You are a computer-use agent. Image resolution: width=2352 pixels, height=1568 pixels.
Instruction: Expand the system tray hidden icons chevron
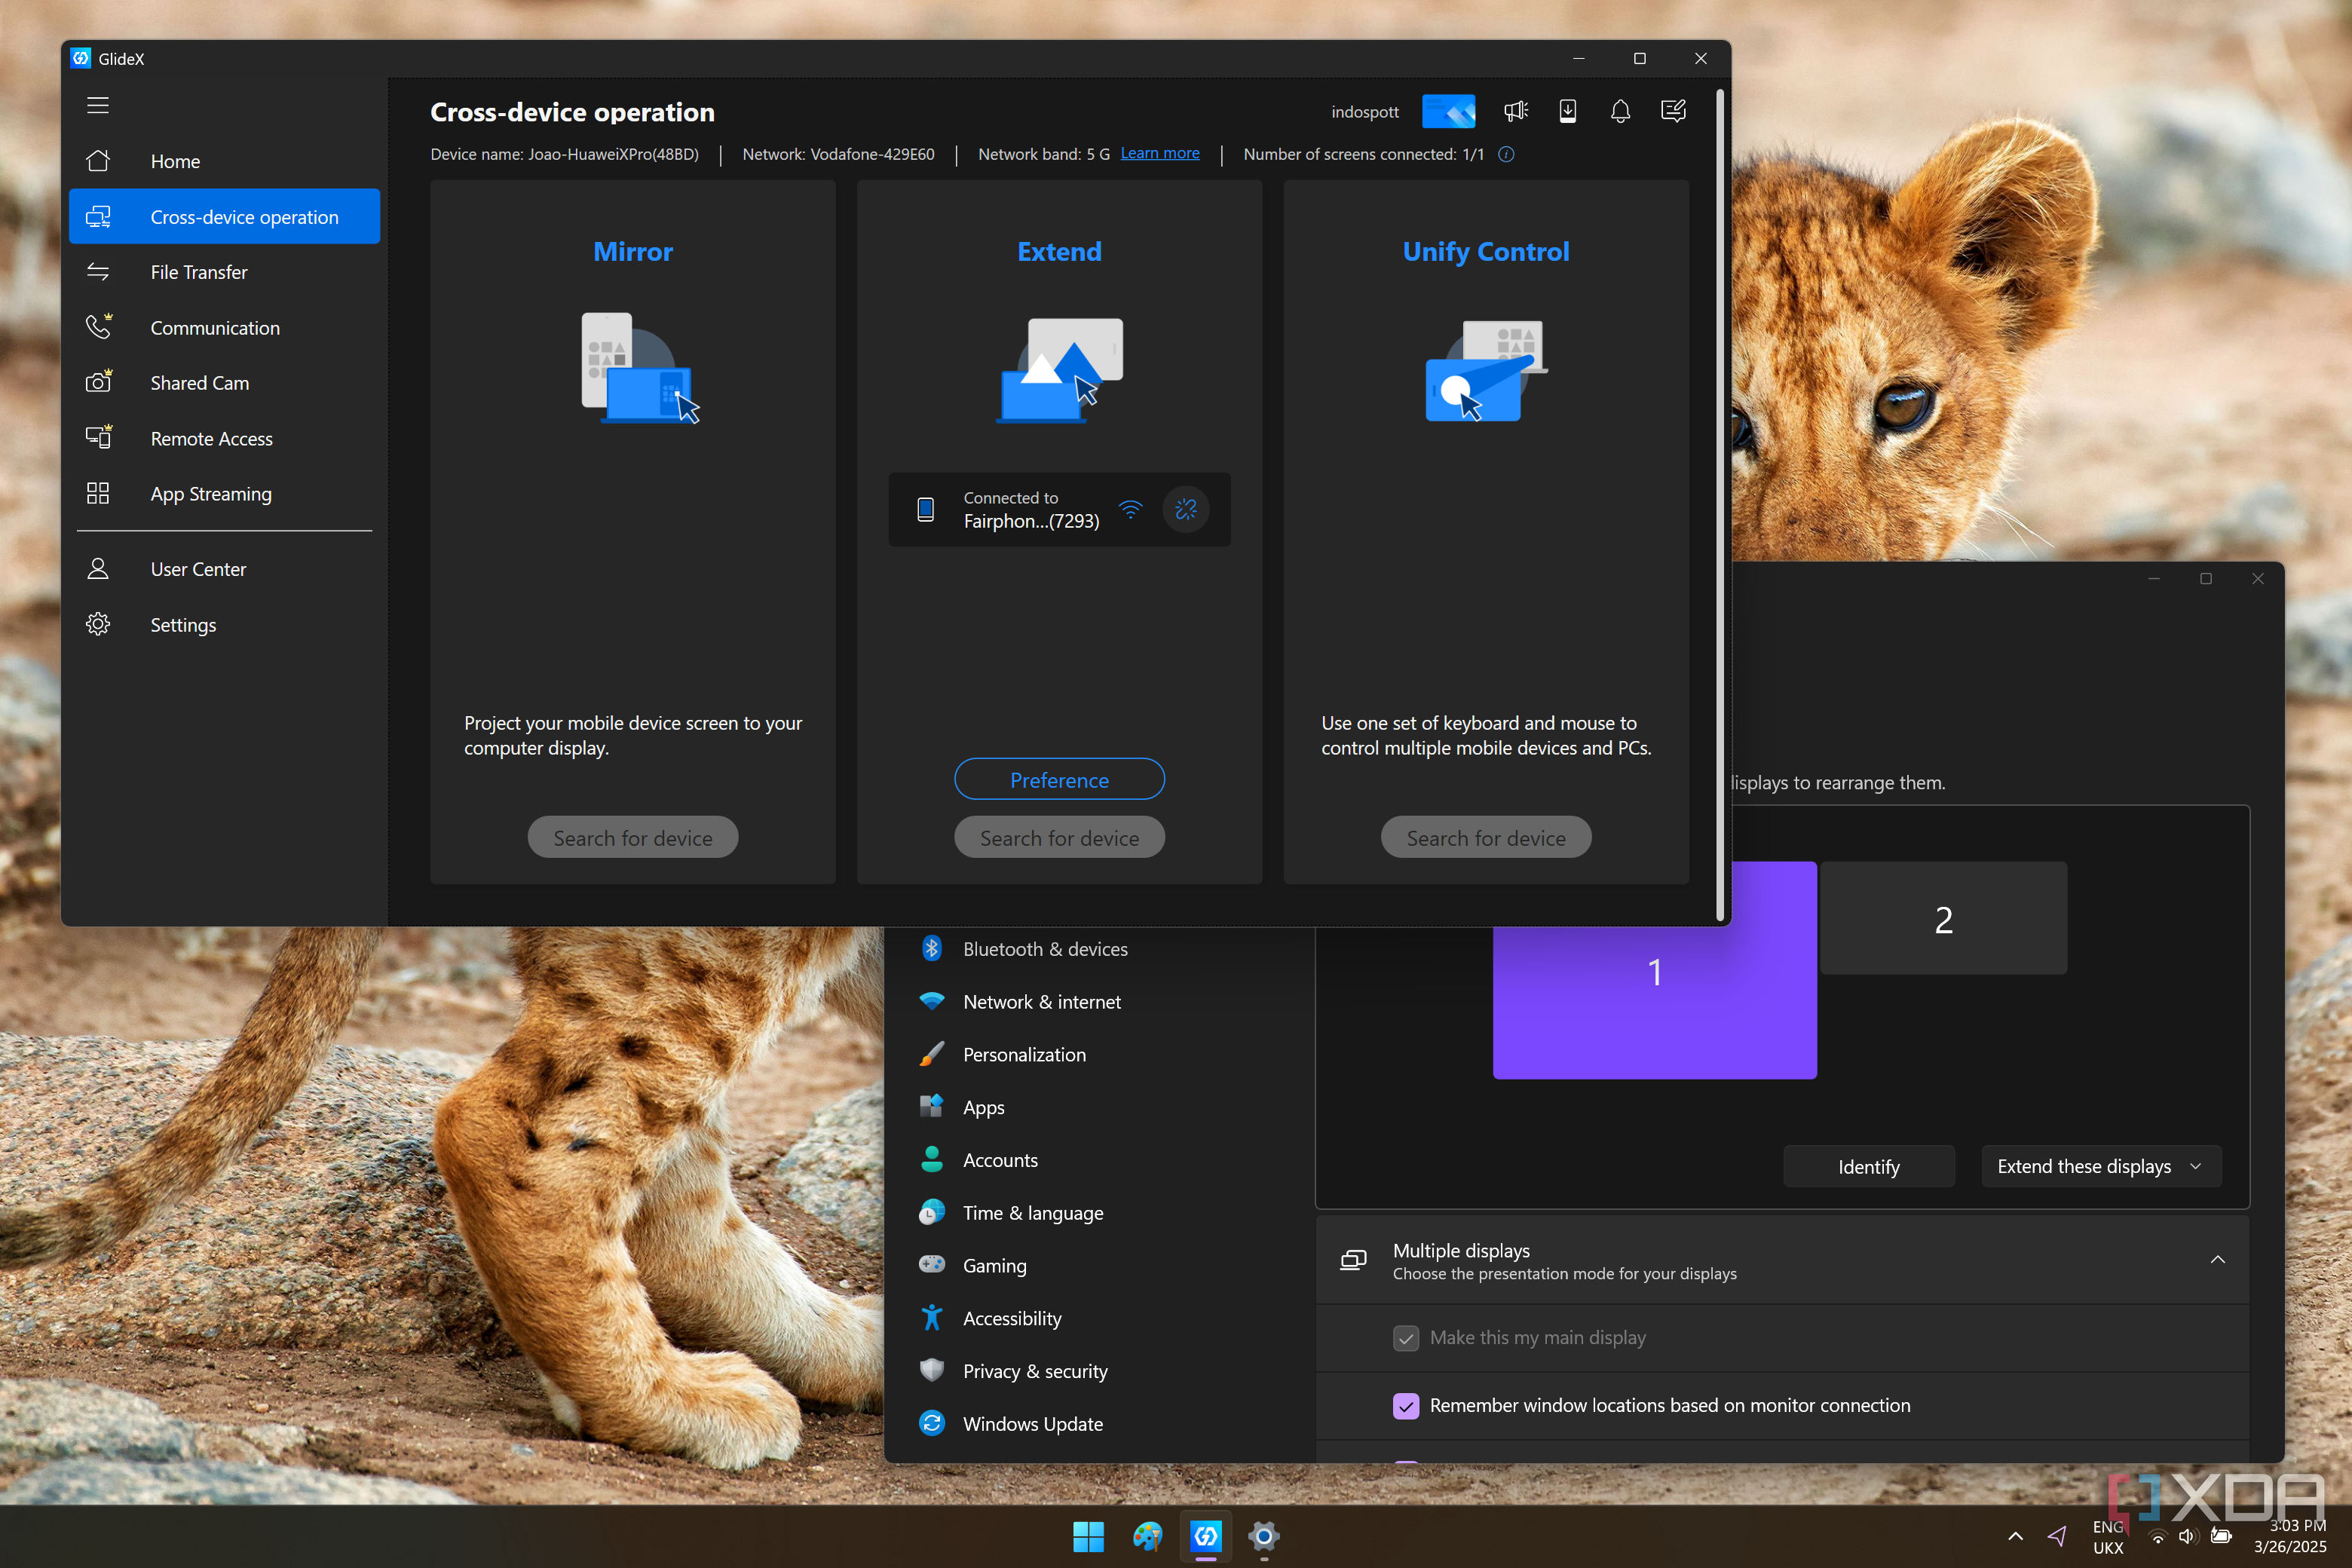click(2016, 1536)
